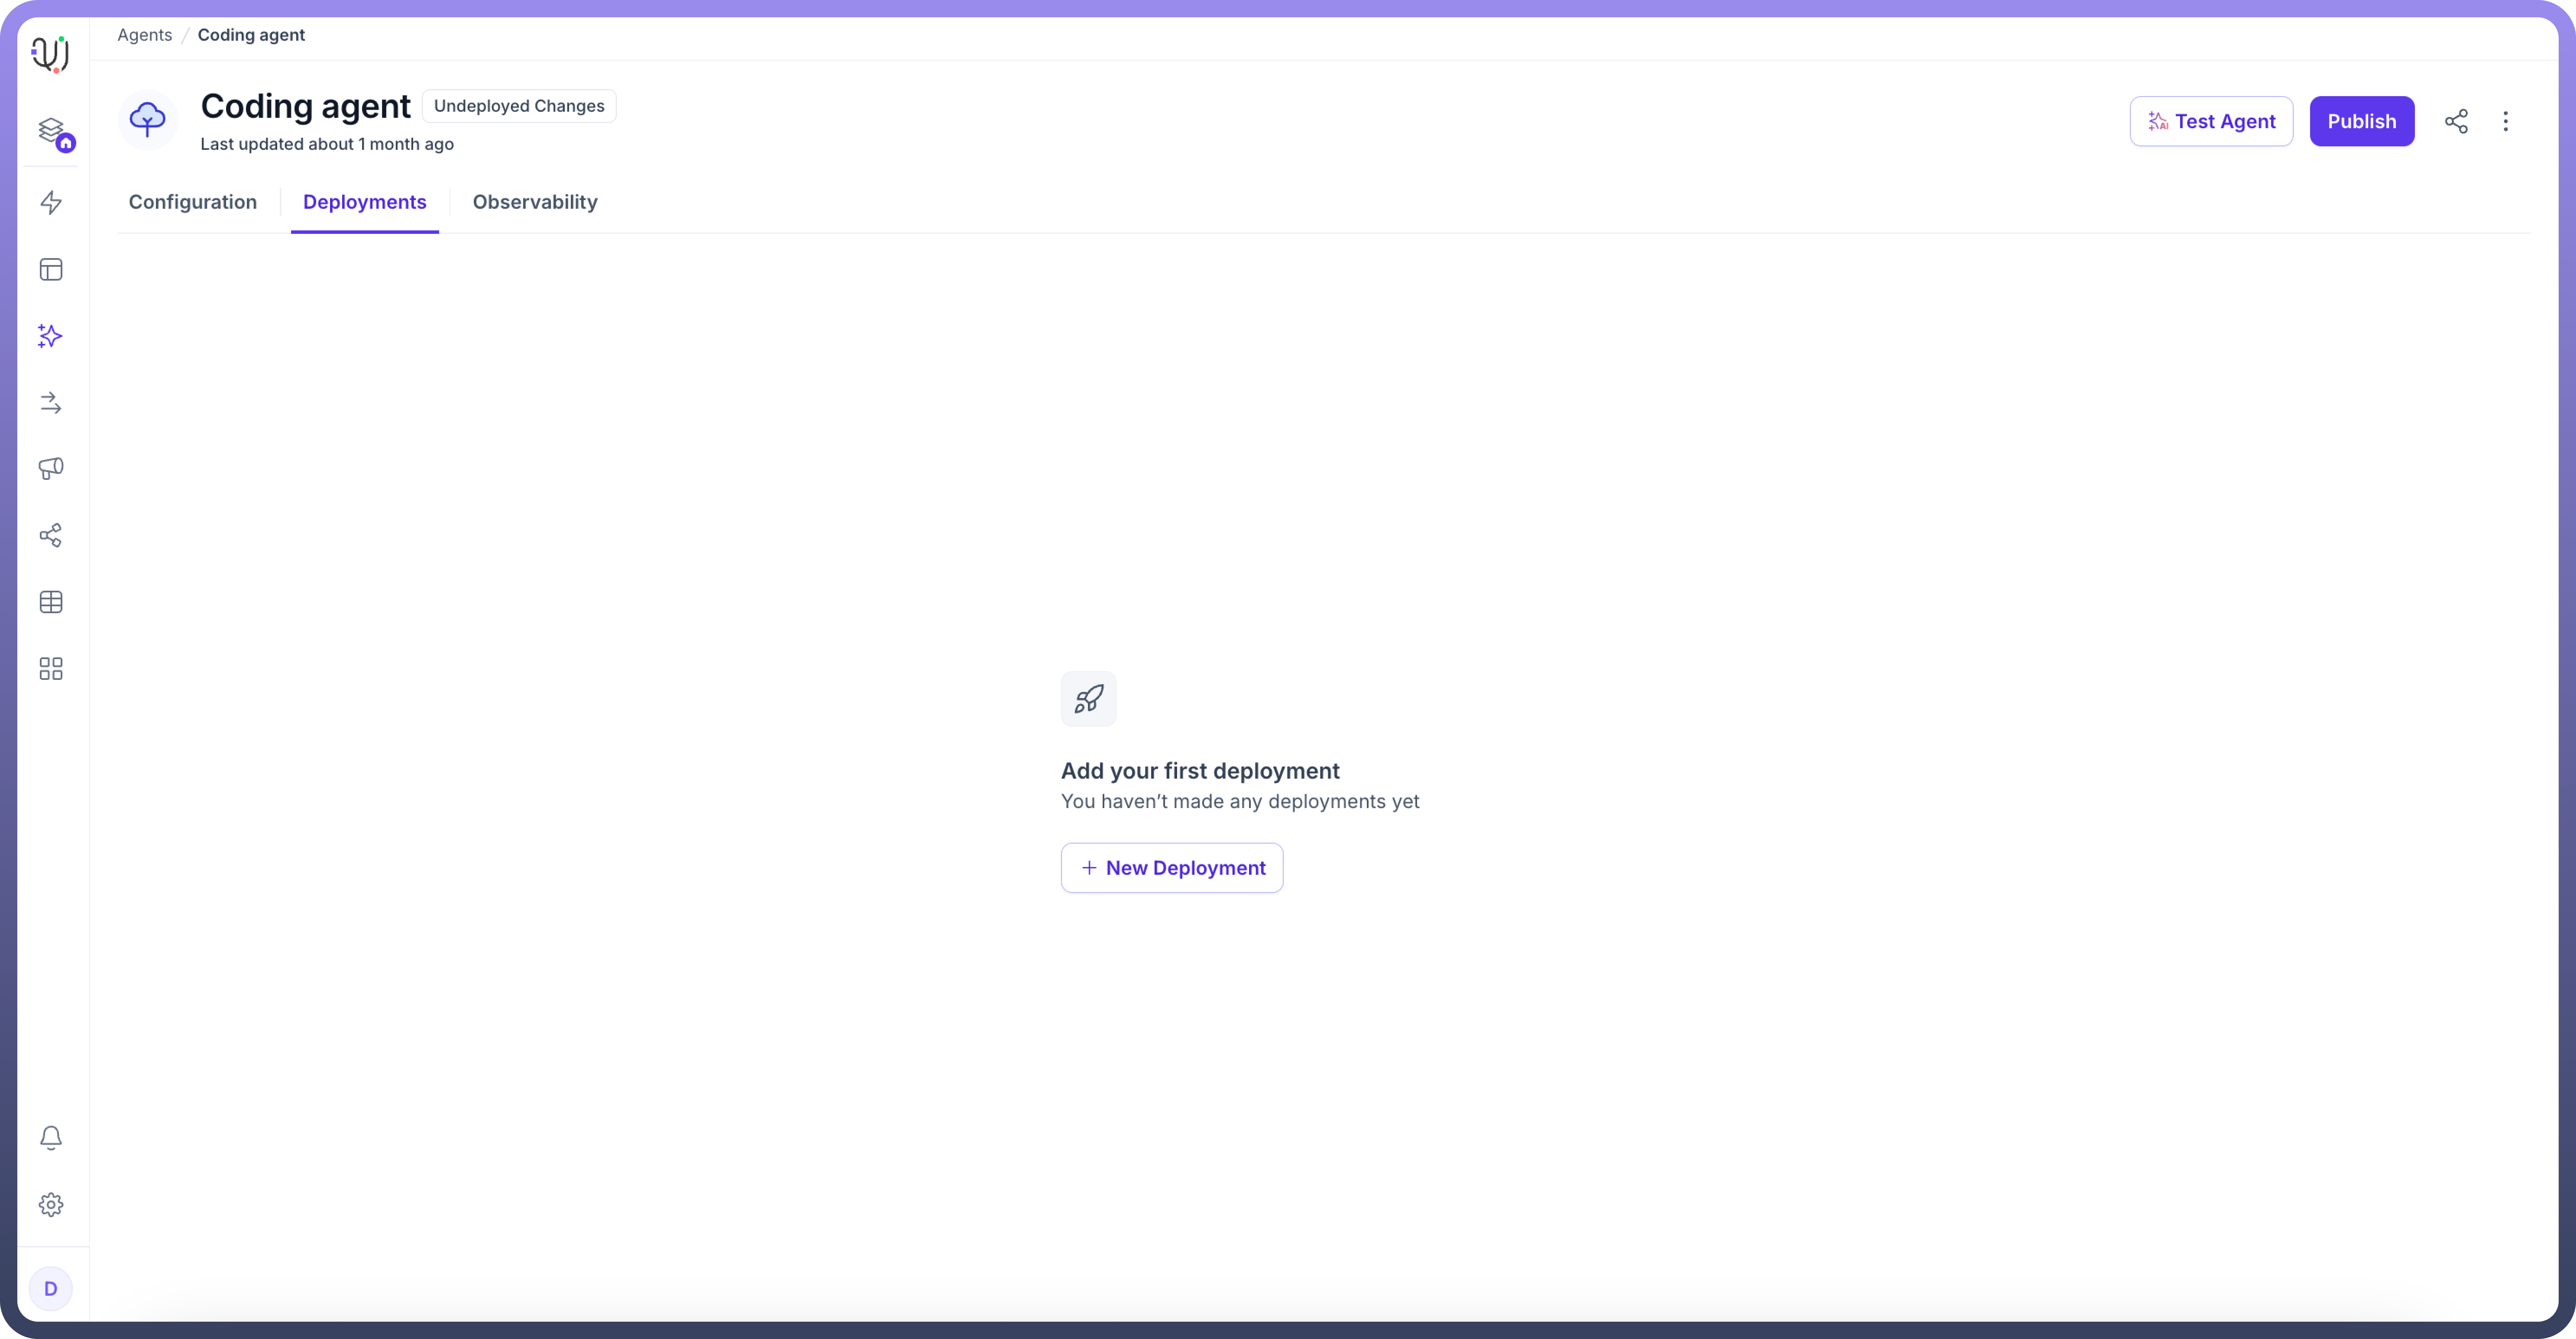Click the Agents breadcrumb link
2576x1339 pixels.
point(144,34)
